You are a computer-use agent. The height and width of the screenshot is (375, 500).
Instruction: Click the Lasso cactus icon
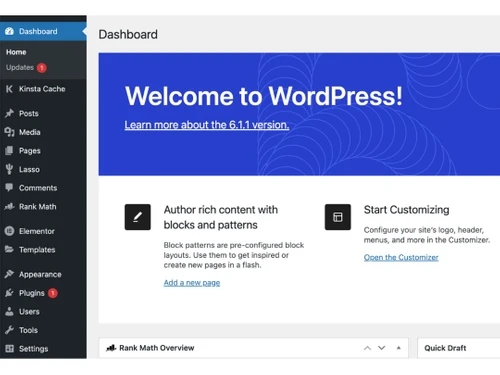pos(9,169)
